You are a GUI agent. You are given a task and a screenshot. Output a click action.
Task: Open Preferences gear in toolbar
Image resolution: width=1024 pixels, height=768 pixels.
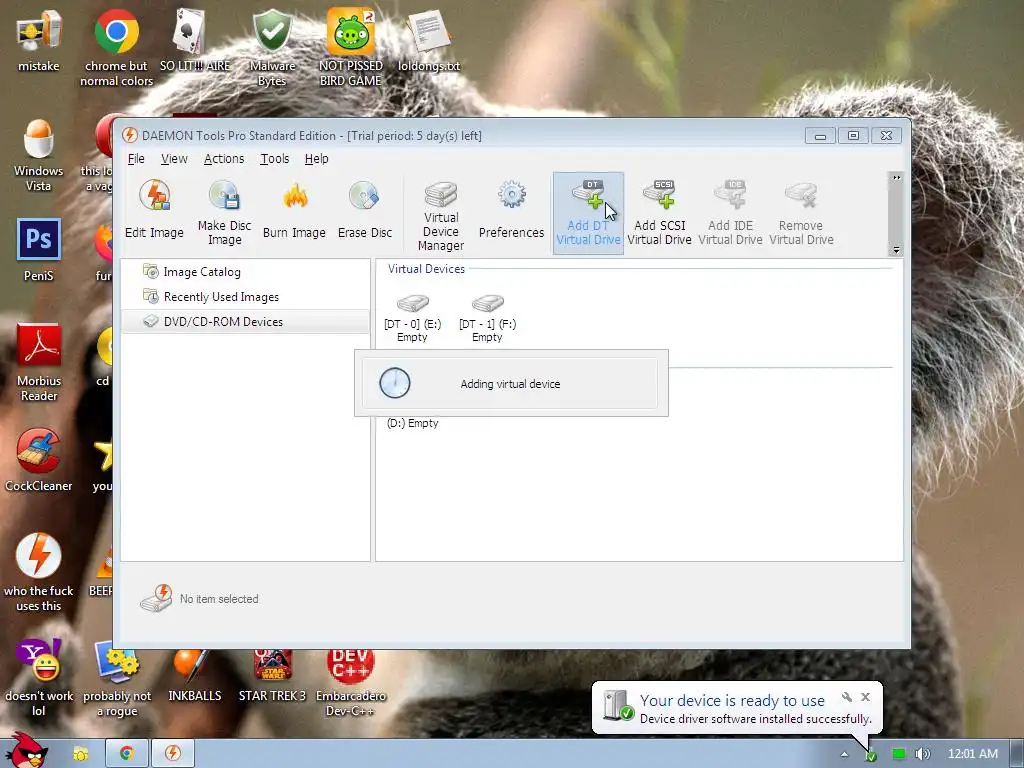click(x=511, y=210)
